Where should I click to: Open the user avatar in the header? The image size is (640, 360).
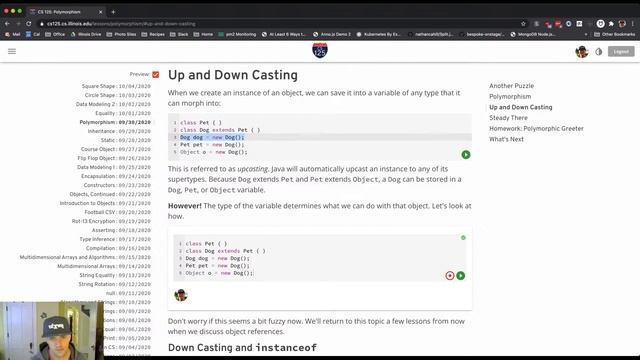click(x=582, y=51)
